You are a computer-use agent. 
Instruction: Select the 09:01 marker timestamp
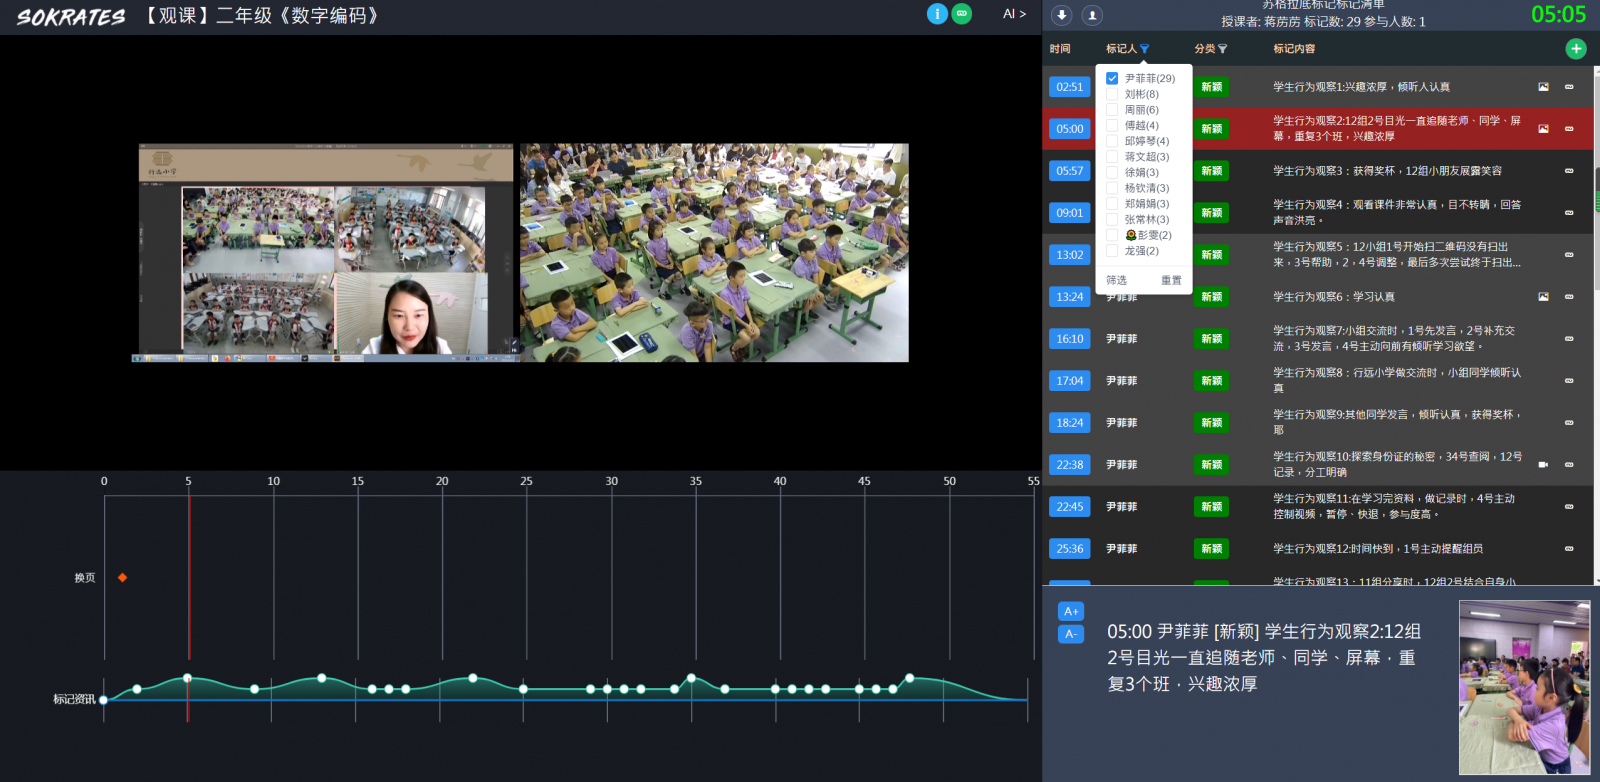tap(1069, 213)
